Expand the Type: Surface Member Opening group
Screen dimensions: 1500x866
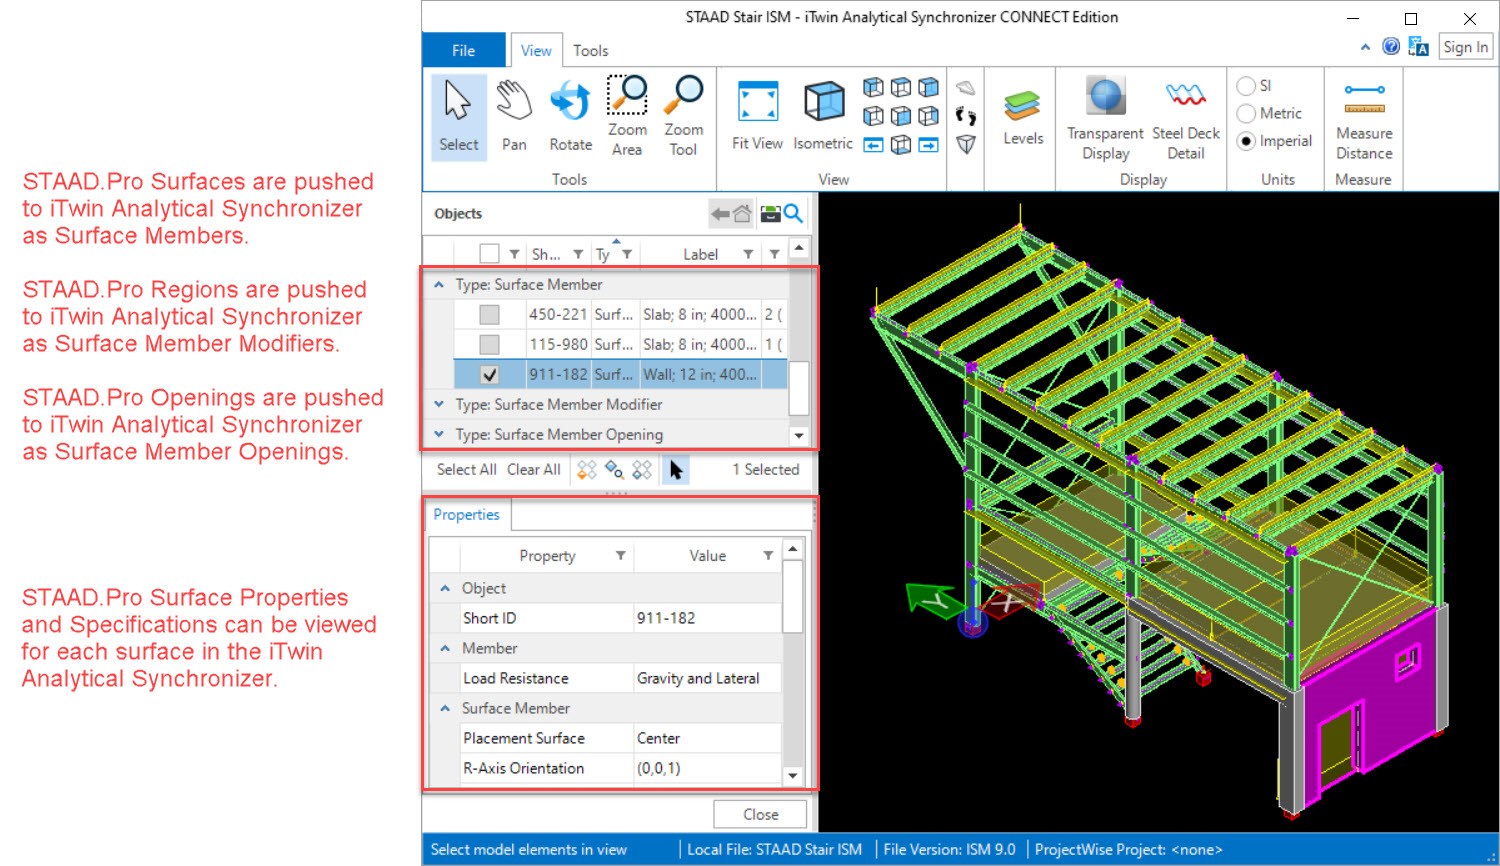coord(439,435)
